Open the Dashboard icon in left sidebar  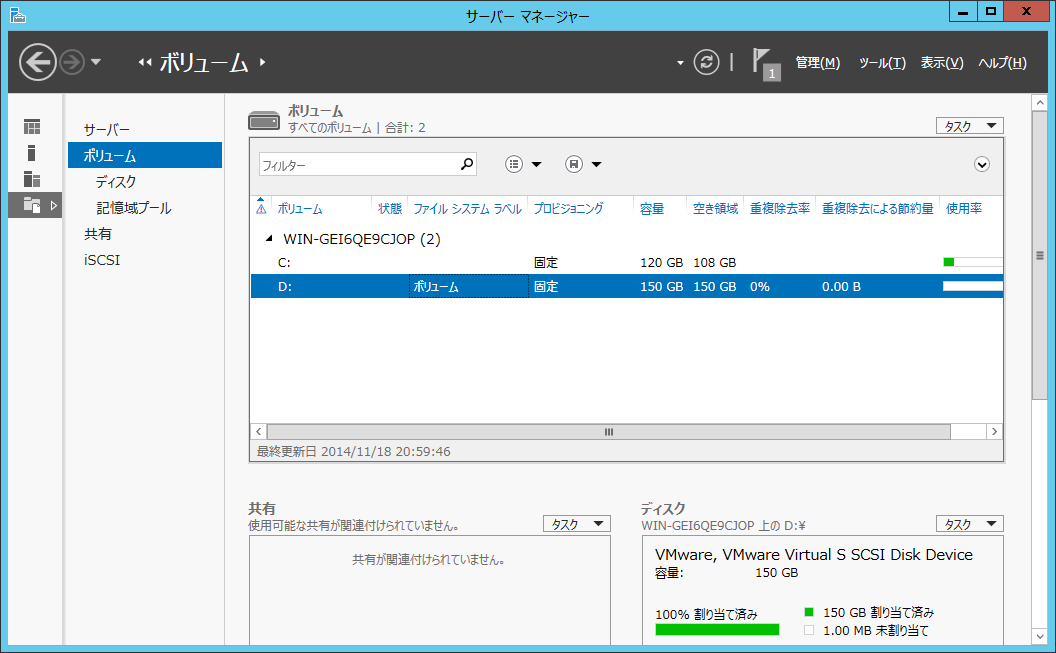click(x=33, y=127)
